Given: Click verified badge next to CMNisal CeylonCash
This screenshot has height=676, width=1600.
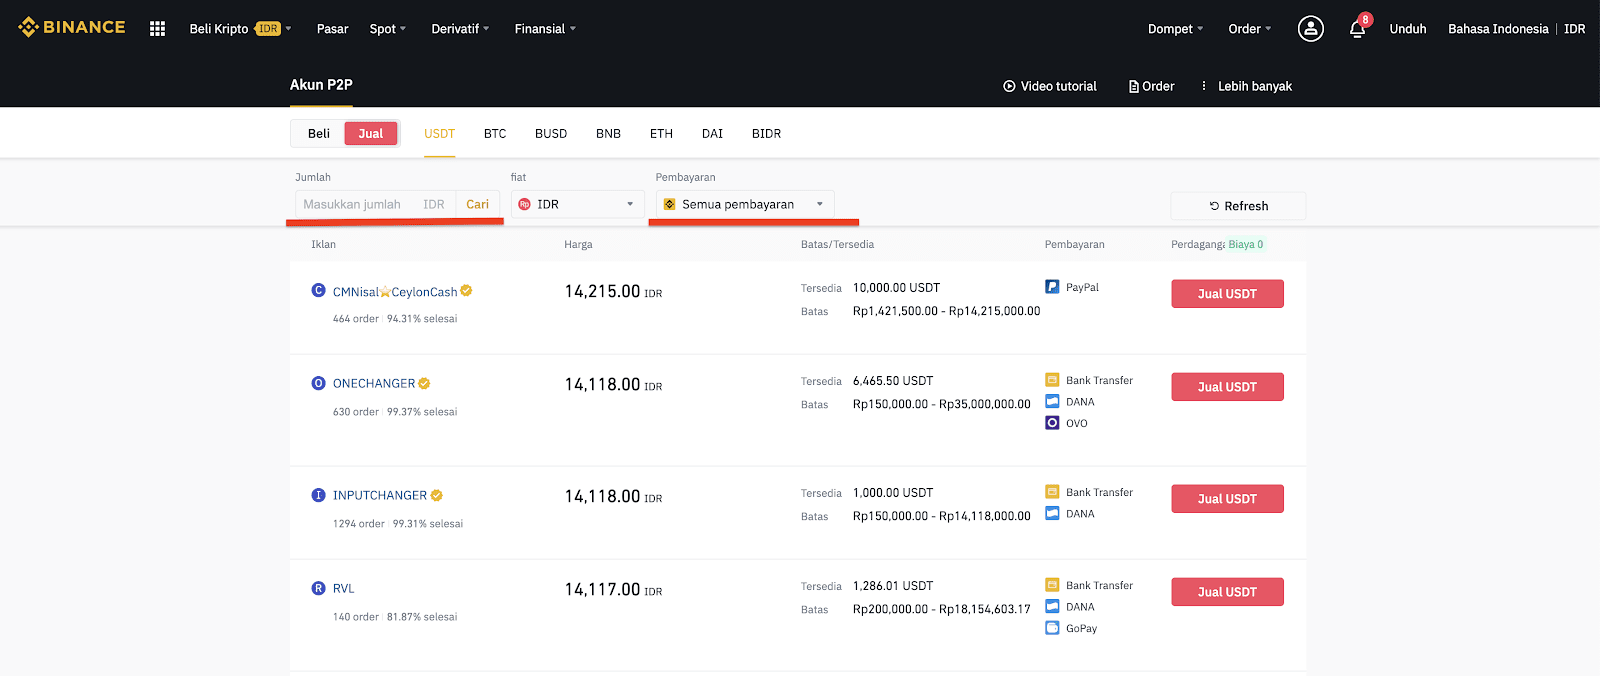Looking at the screenshot, I should (466, 291).
